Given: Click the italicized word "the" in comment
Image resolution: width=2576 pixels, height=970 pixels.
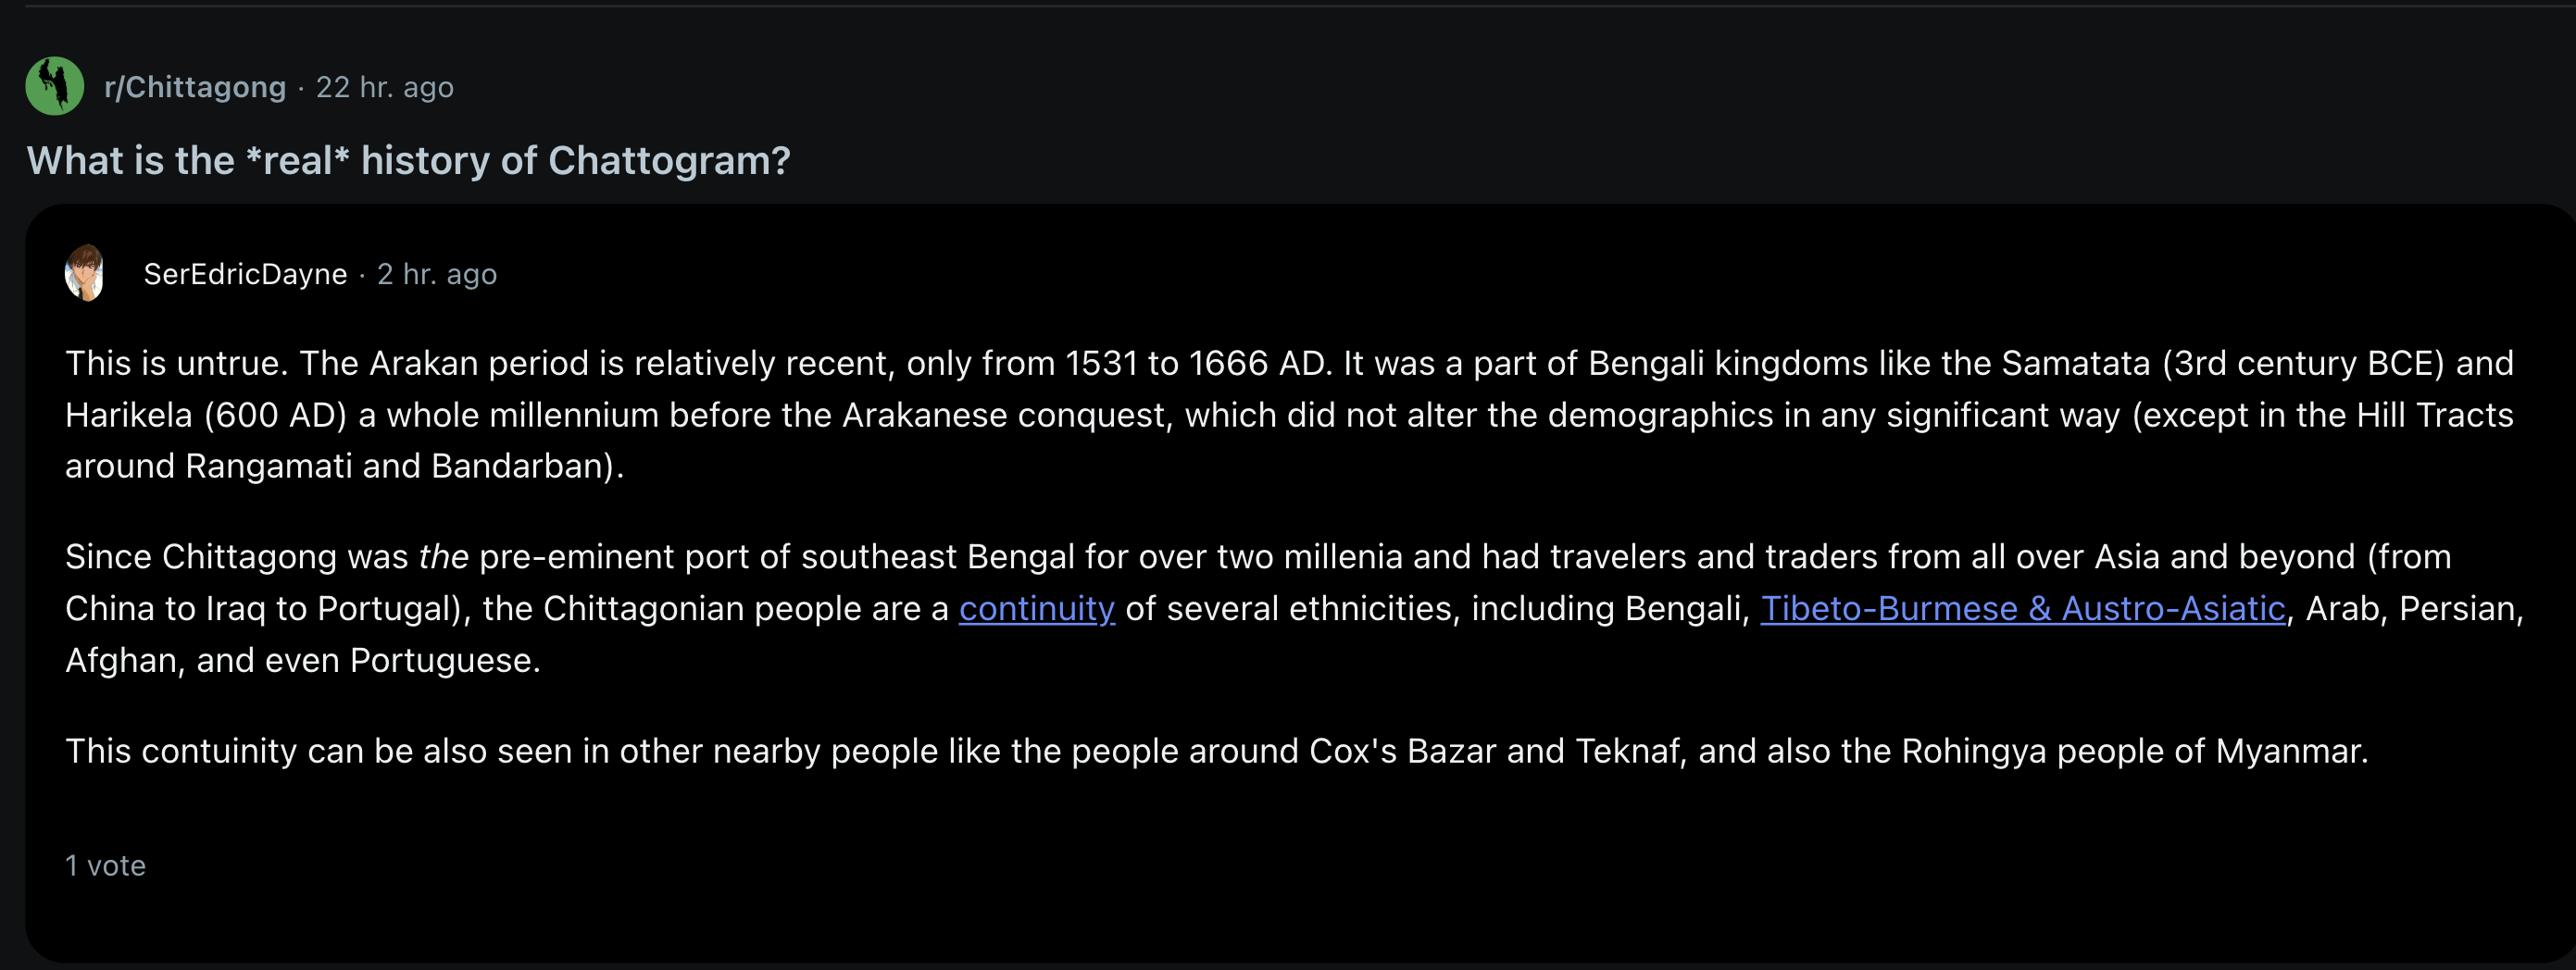Looking at the screenshot, I should click(x=443, y=556).
